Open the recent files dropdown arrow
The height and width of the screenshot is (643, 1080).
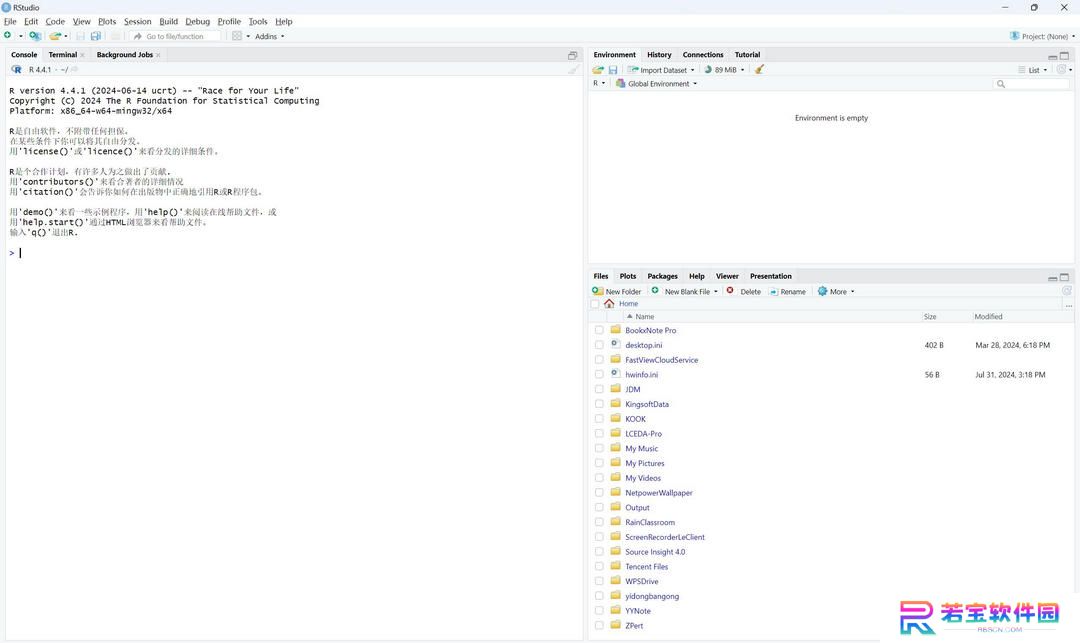pos(66,36)
